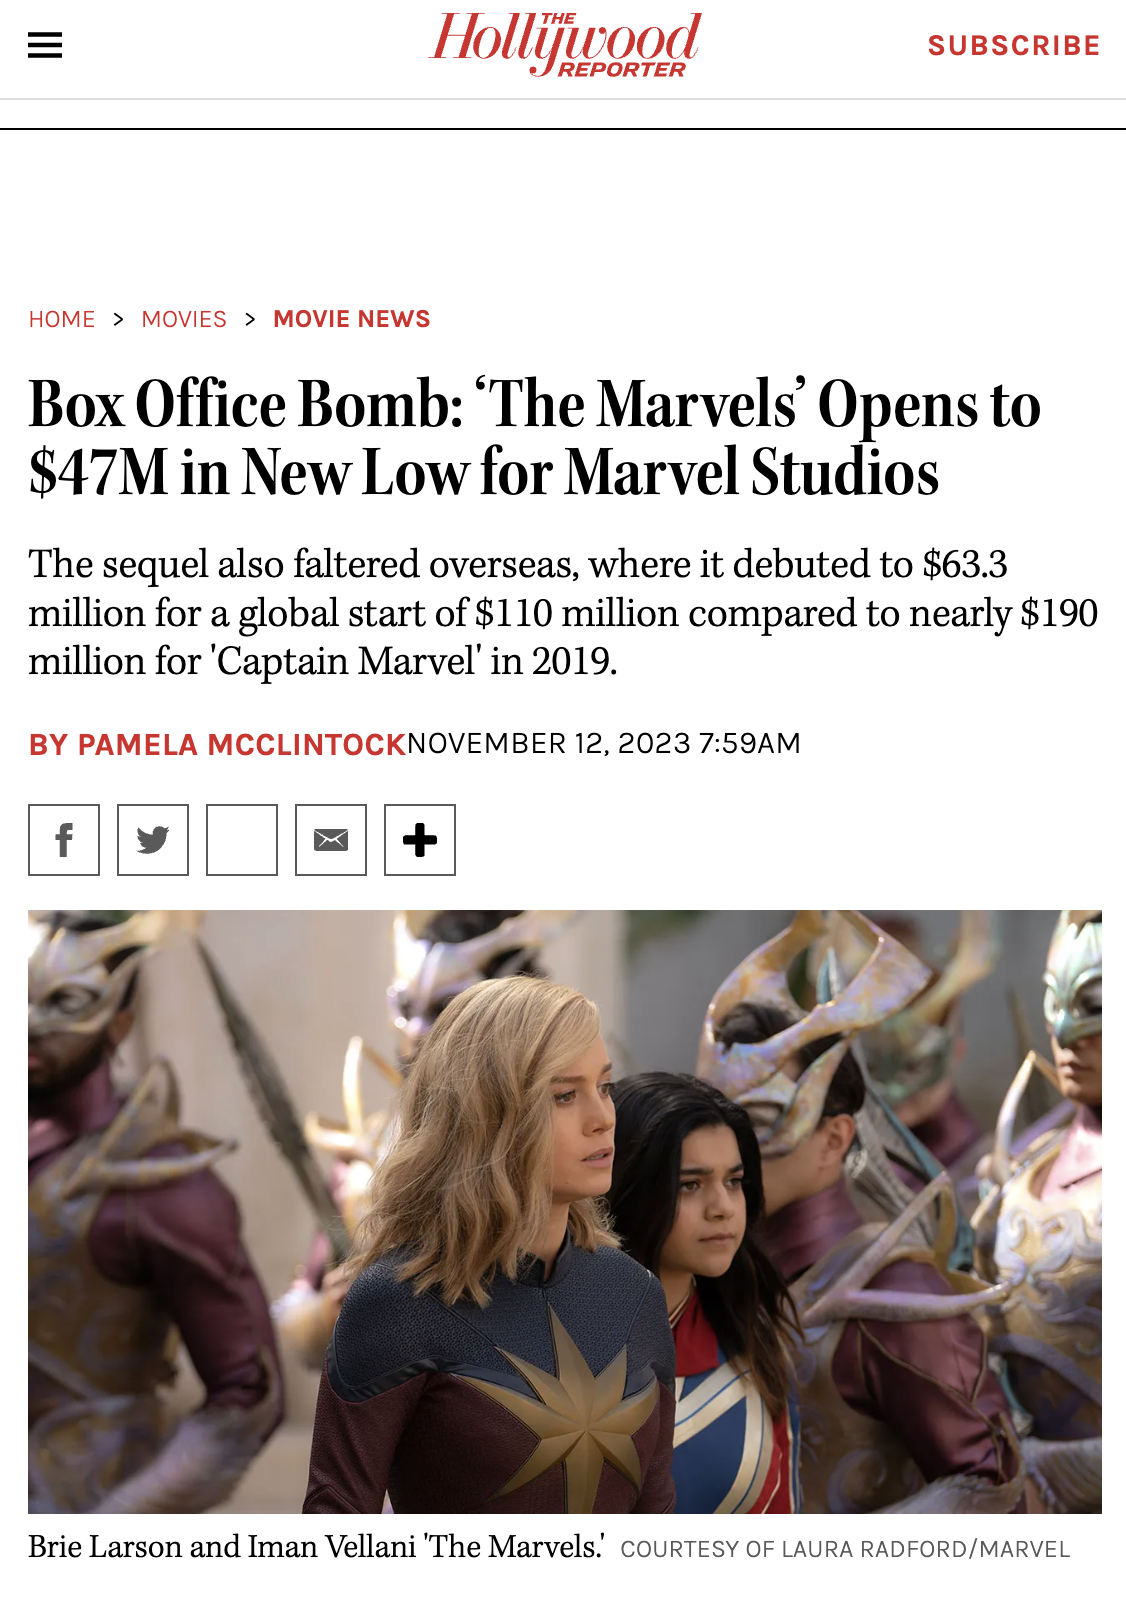
Task: Click the 'Box Office Bomb' article headline
Action: [x=534, y=438]
